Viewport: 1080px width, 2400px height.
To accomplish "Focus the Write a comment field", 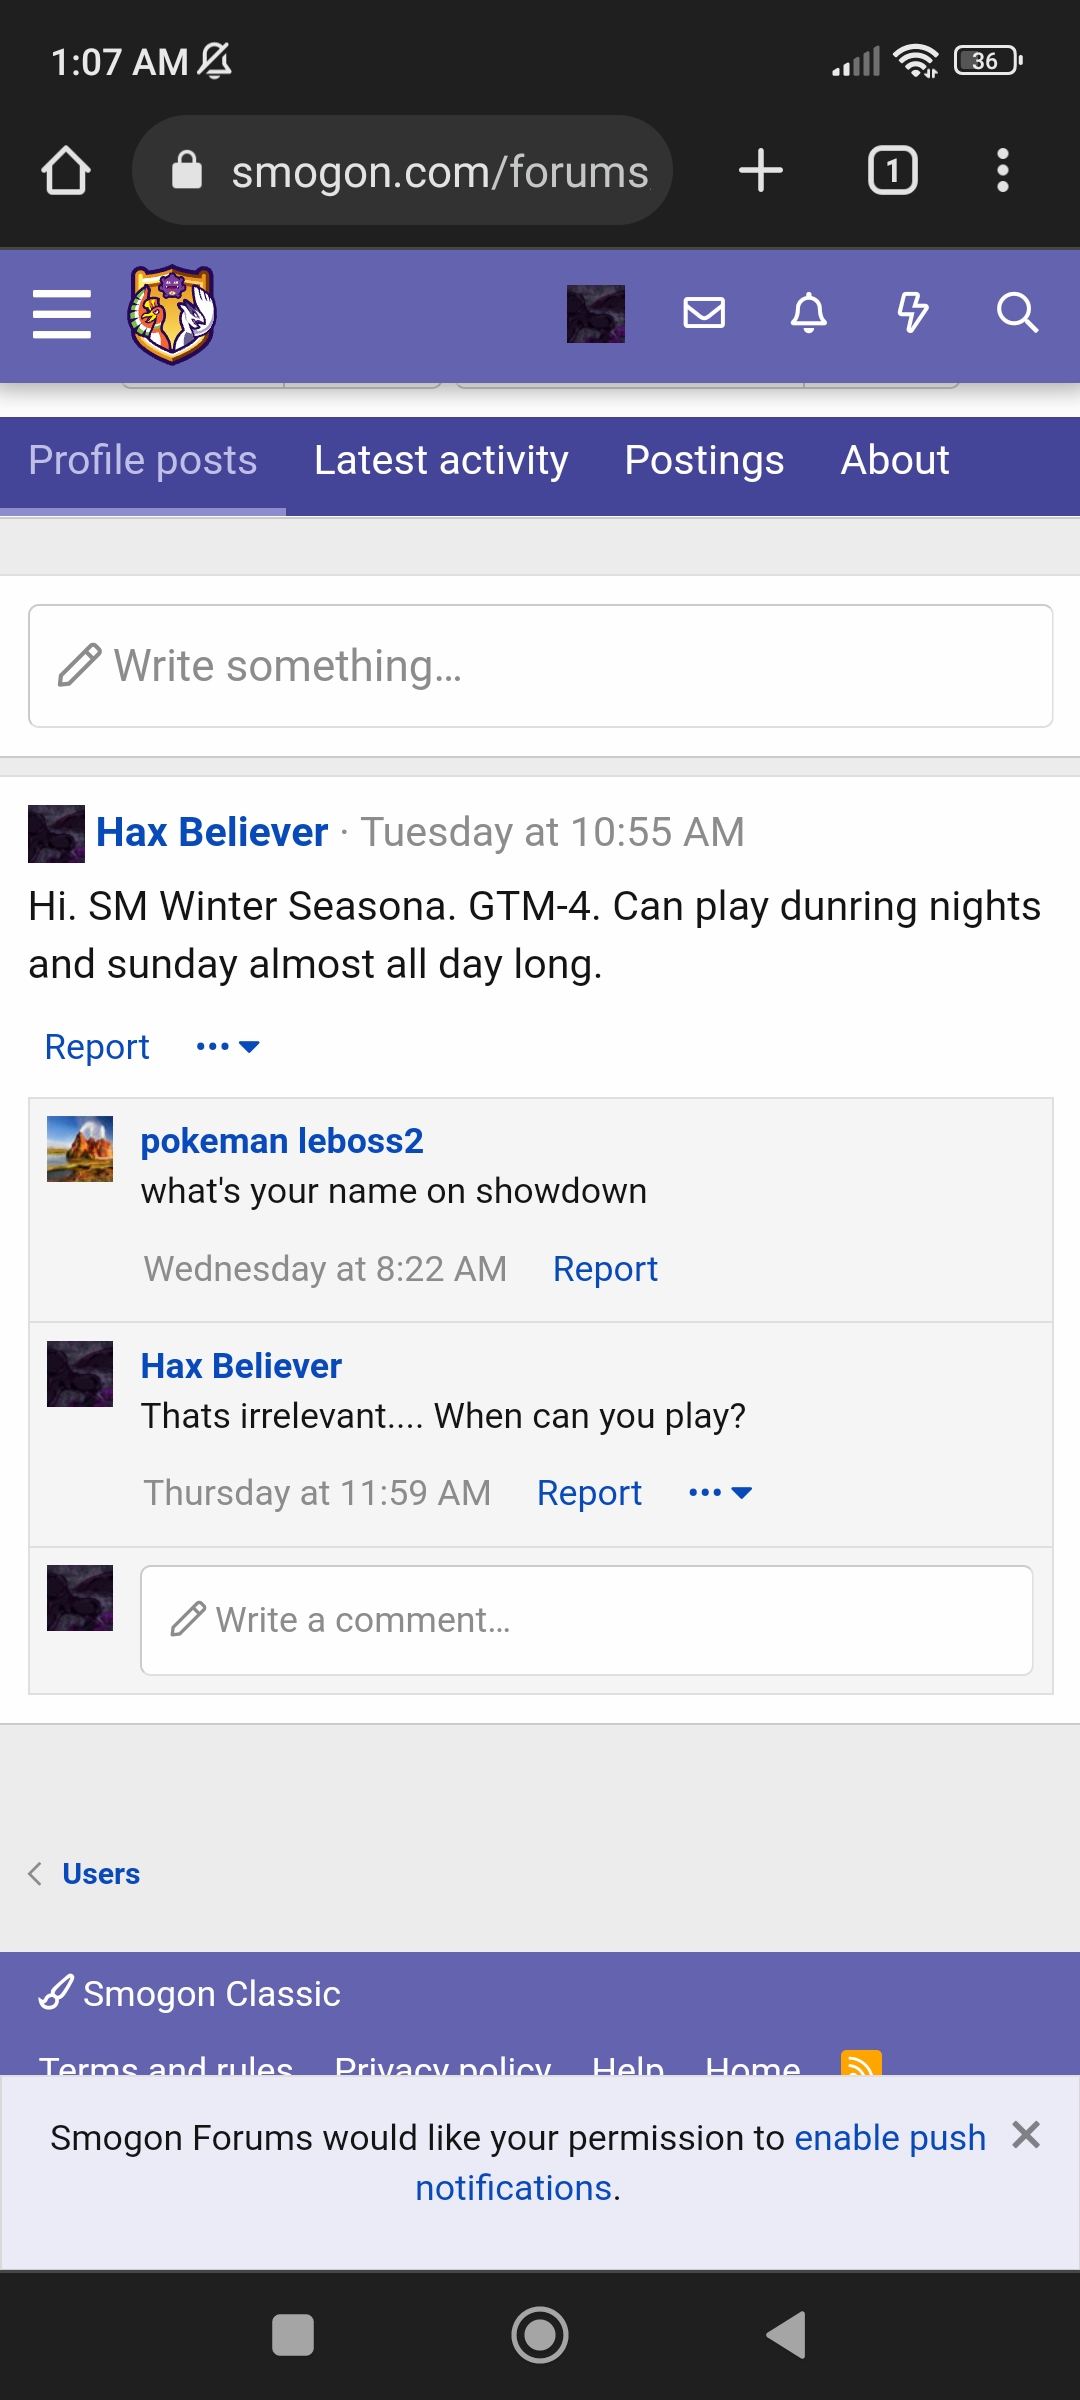I will coord(586,1620).
